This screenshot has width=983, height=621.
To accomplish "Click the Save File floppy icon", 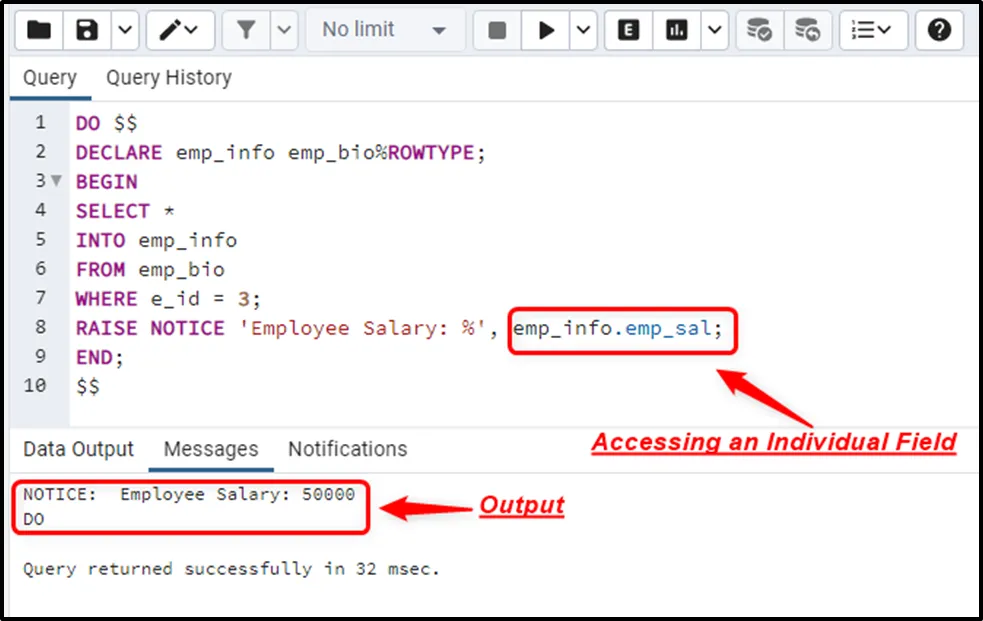I will pyautogui.click(x=88, y=30).
